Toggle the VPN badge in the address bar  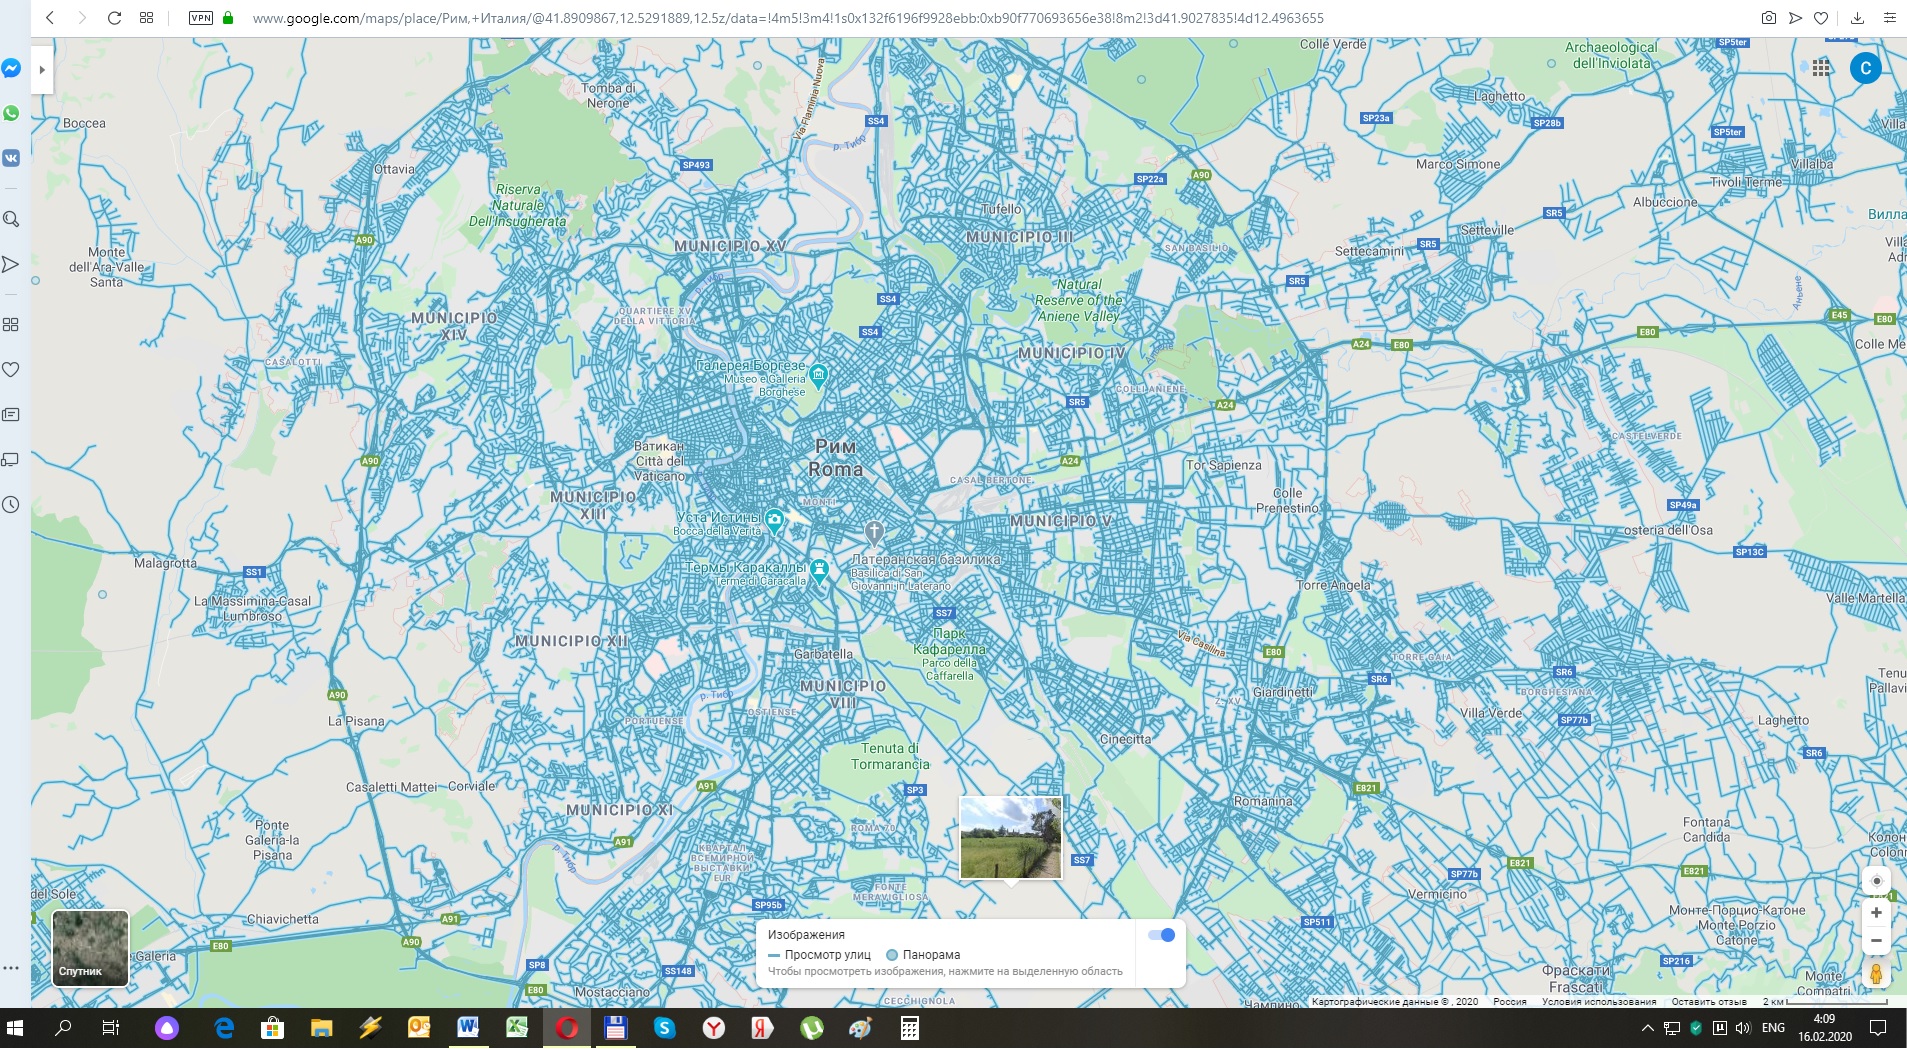201,18
